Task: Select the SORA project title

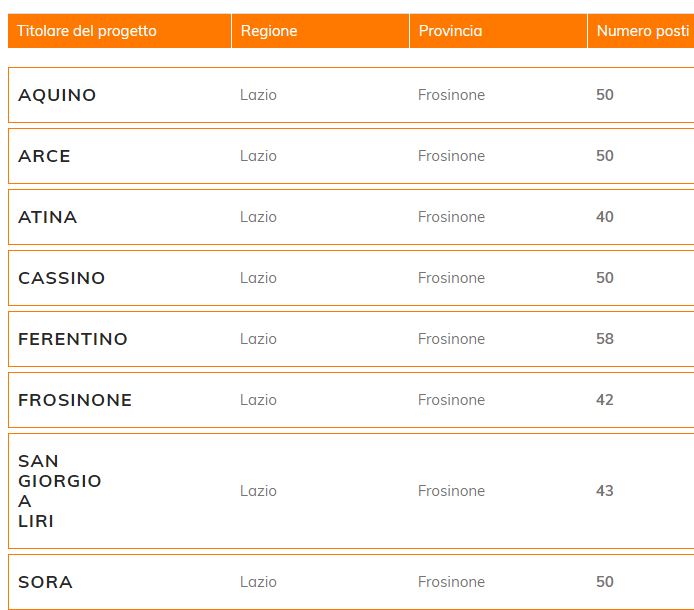Action: 45,582
